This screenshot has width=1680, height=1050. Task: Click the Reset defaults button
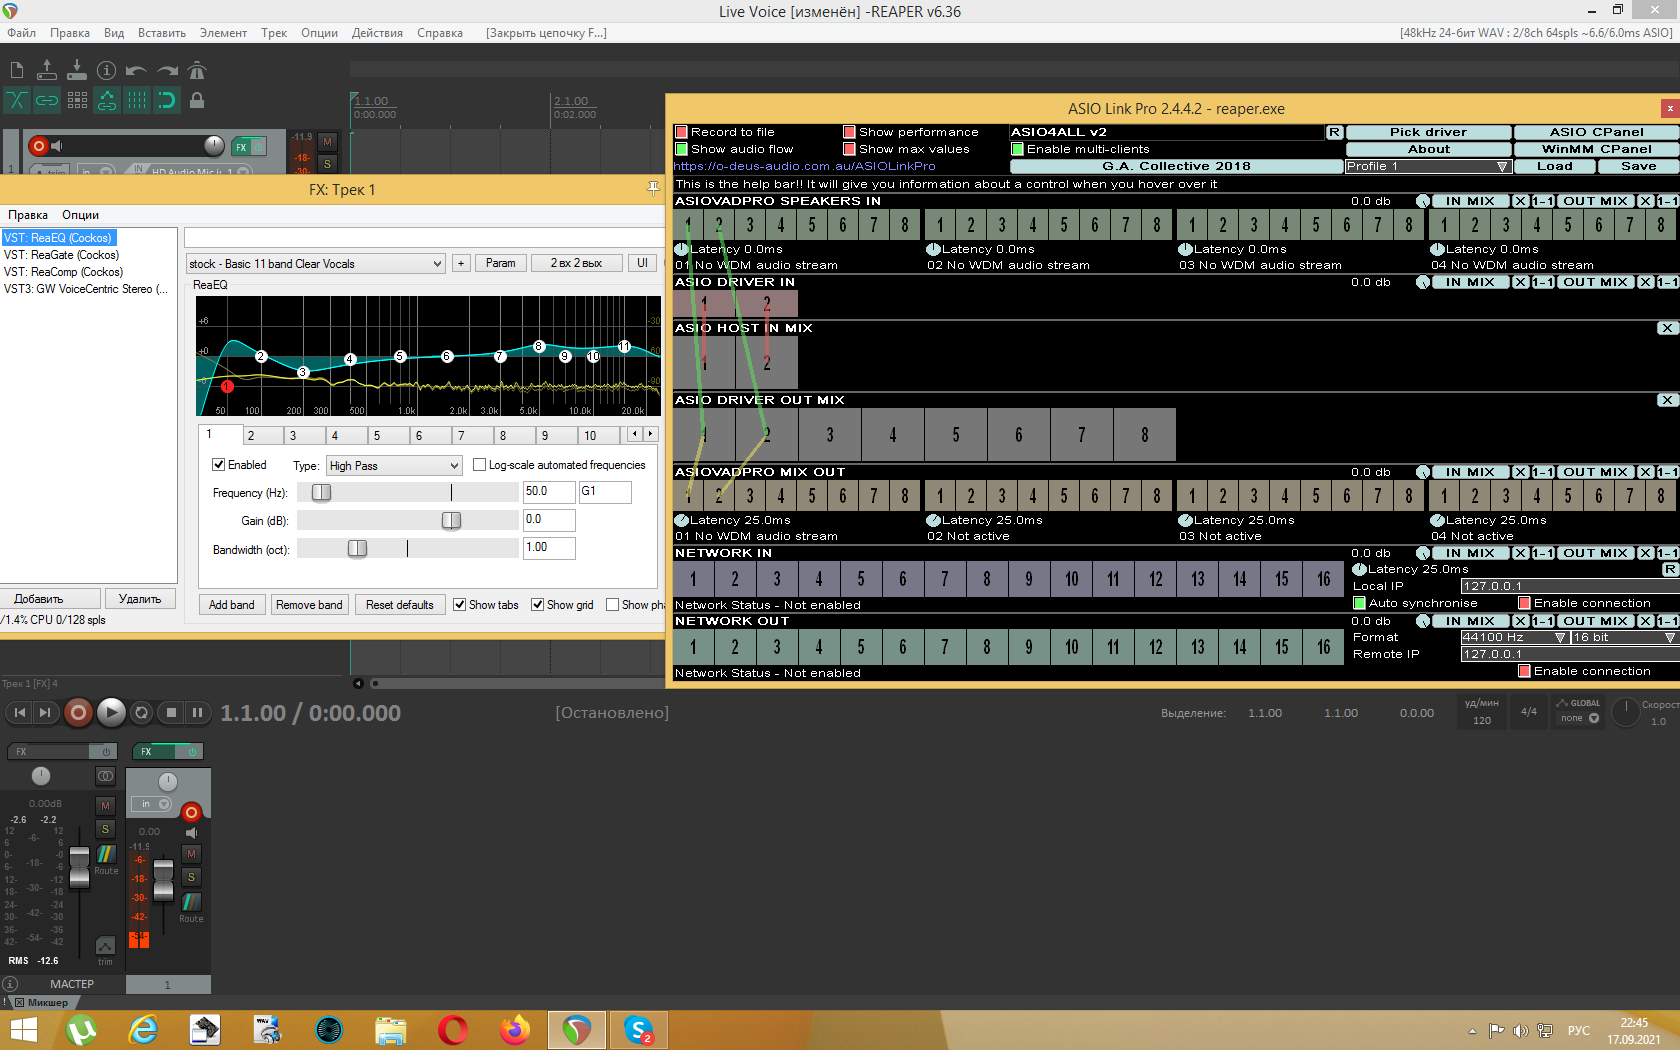[400, 605]
